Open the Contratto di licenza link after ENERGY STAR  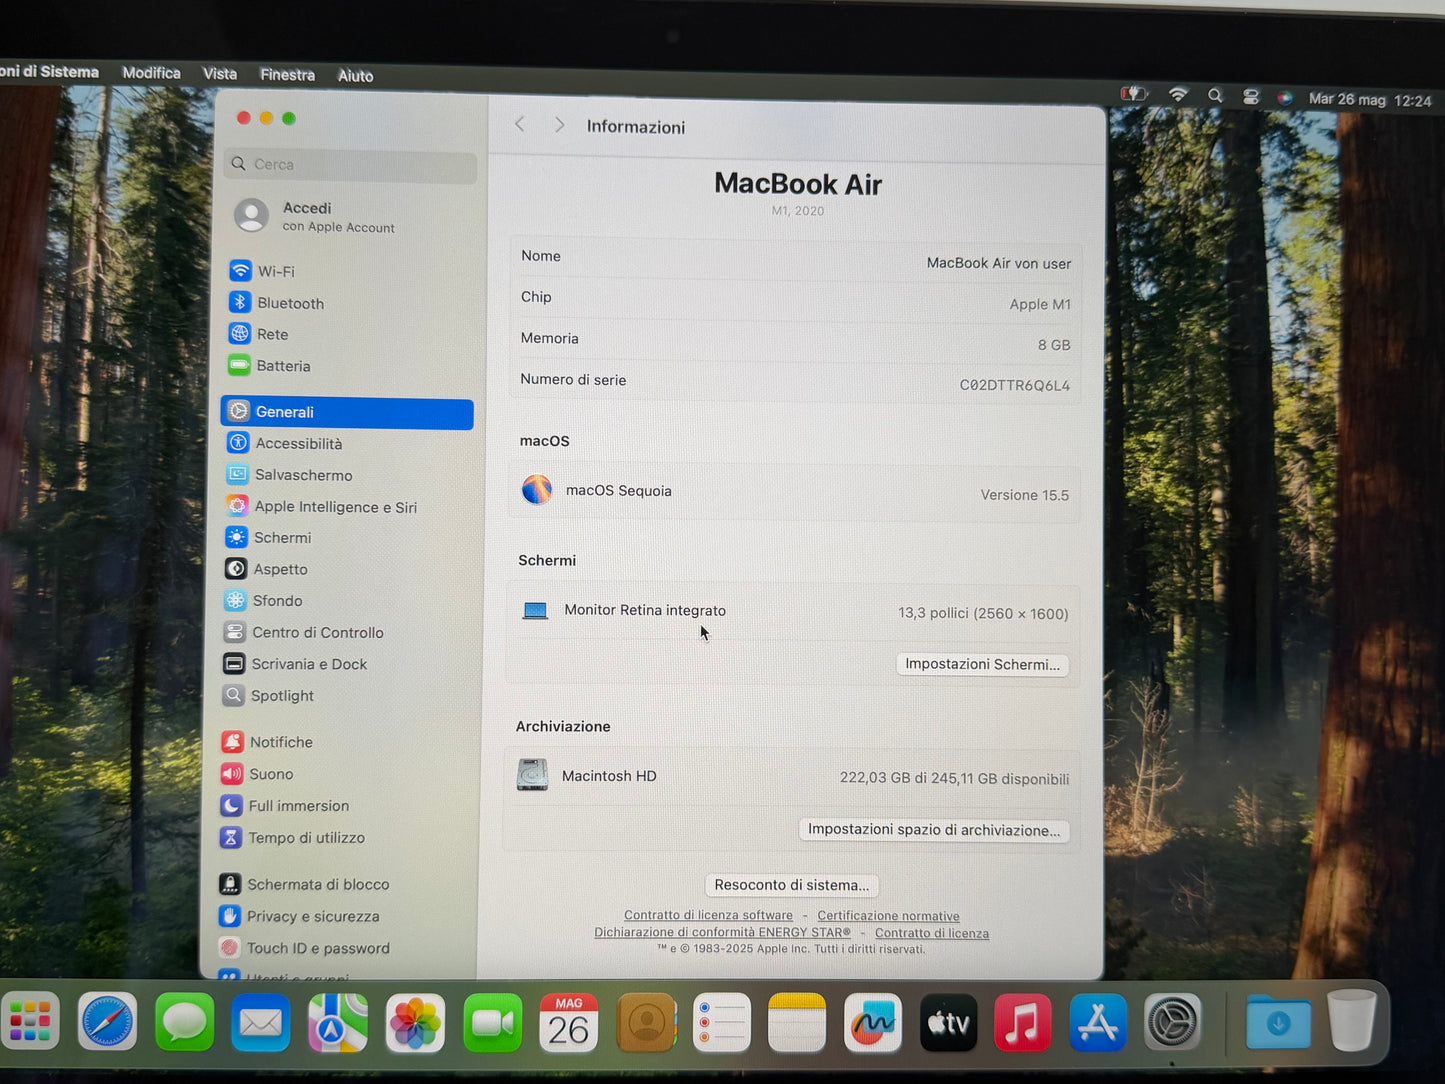[932, 933]
